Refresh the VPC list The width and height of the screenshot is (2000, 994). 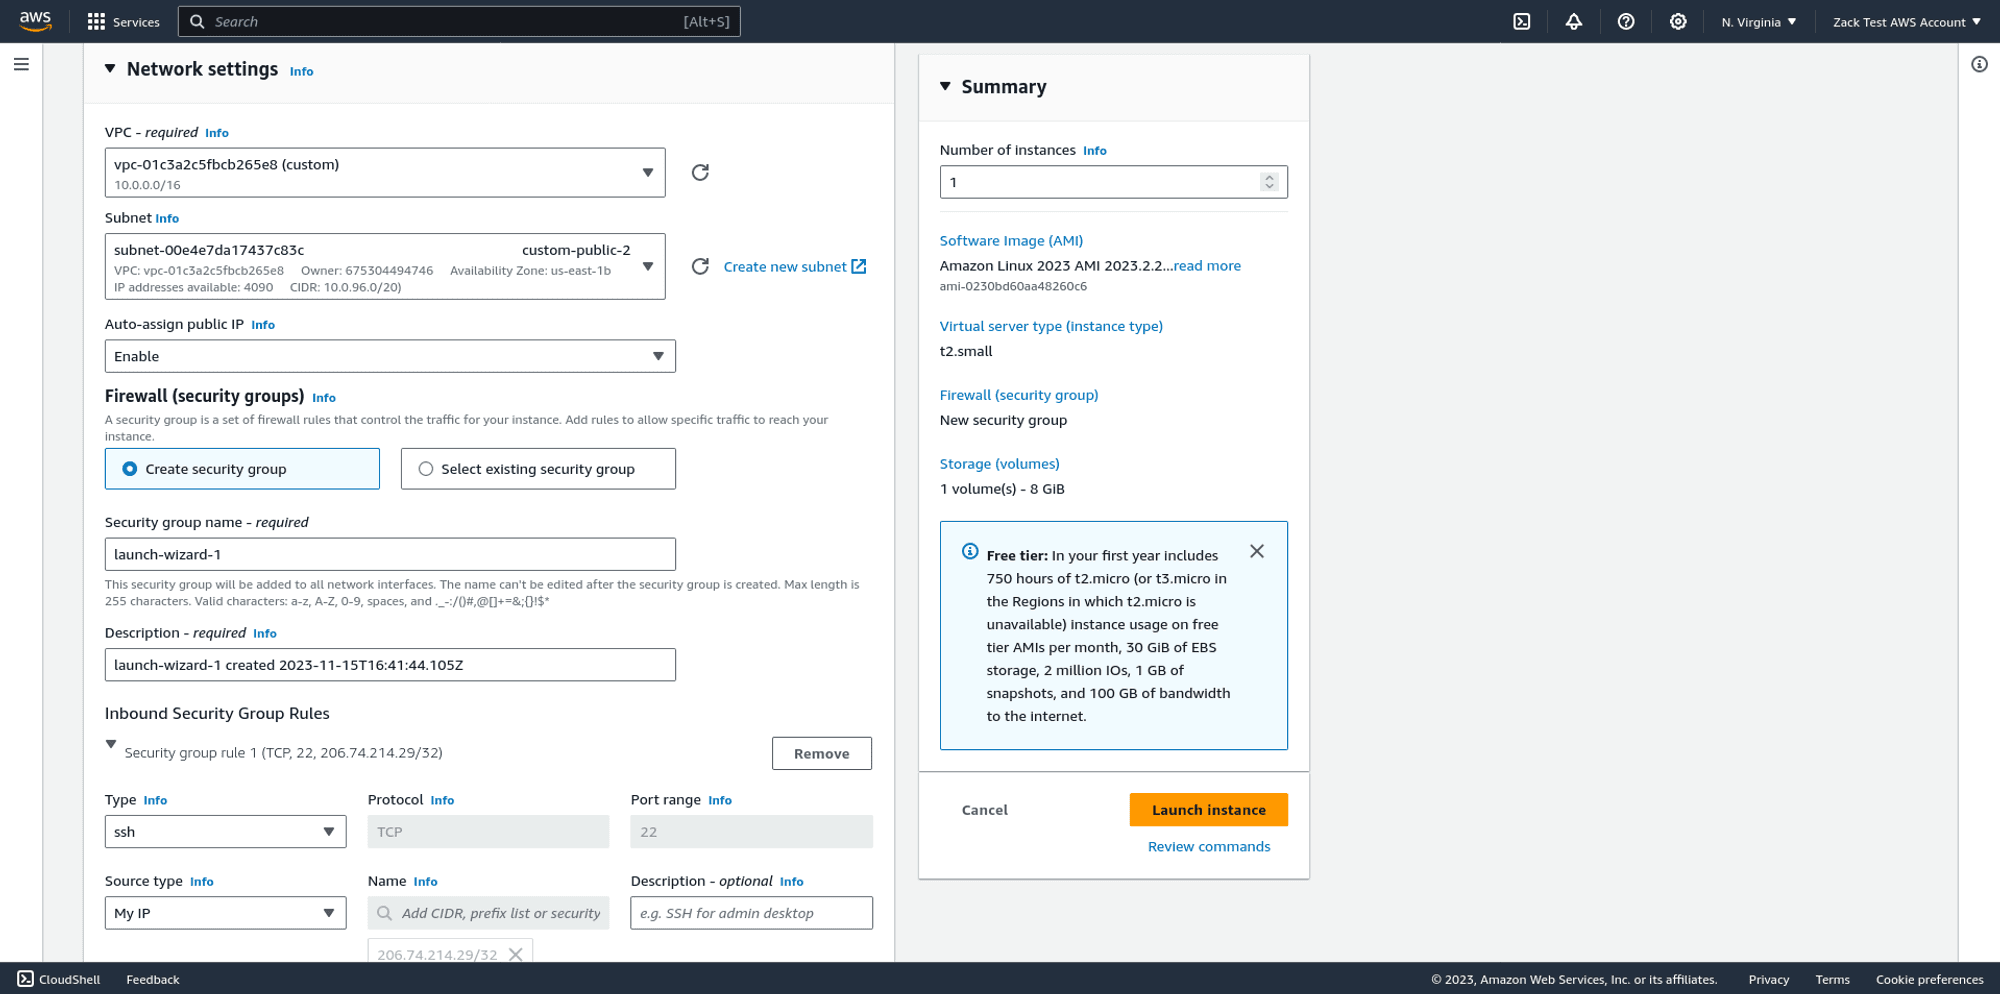pos(700,172)
